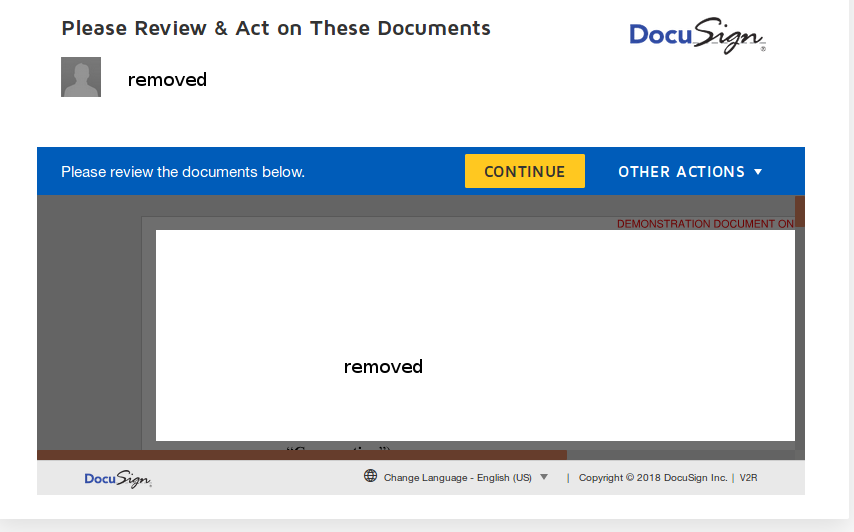
Task: Click the V2R version label in footer
Action: pos(748,478)
